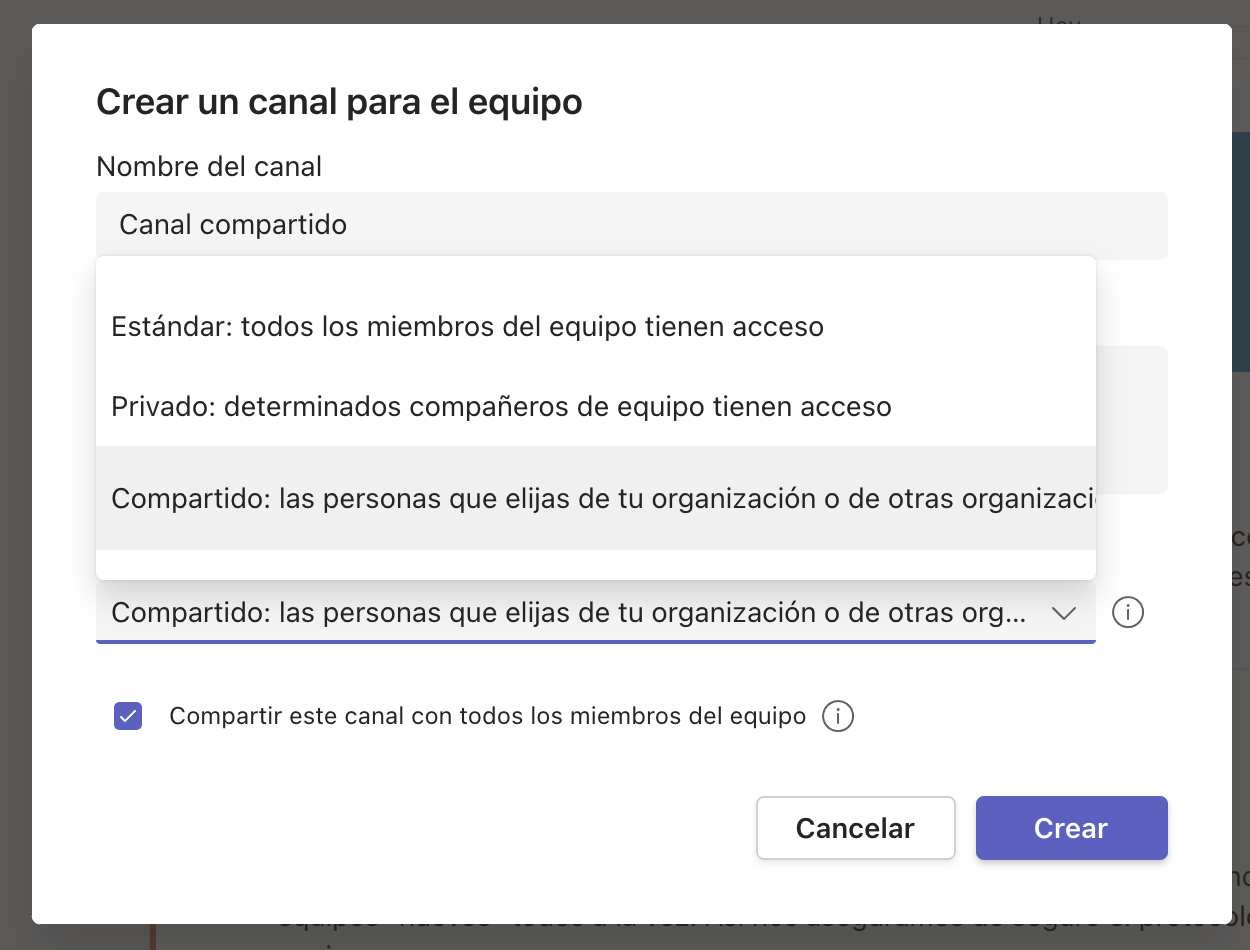Focus the 'Canal compartido' channel name field
1250x950 pixels.
click(632, 225)
